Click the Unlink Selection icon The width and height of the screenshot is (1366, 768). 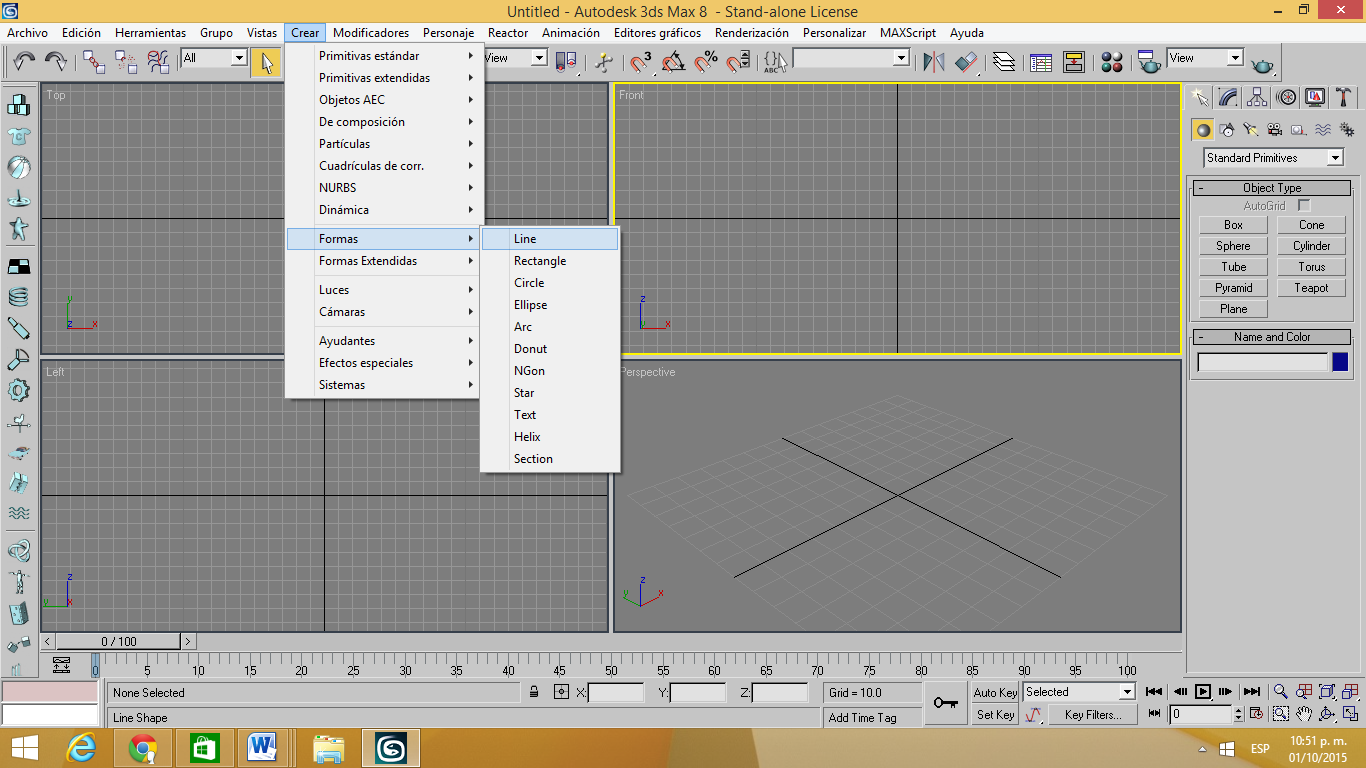click(126, 62)
